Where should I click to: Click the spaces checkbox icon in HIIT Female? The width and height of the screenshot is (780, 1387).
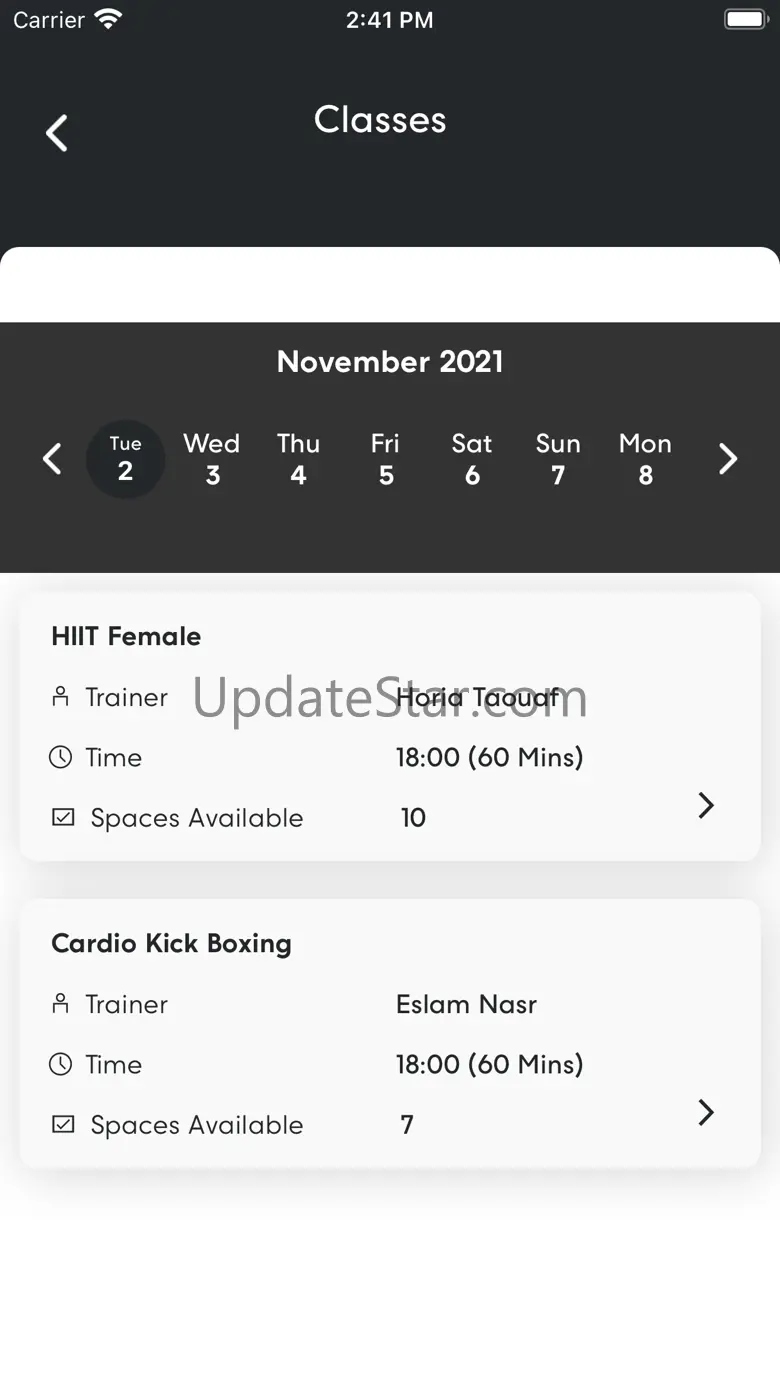pos(62,817)
